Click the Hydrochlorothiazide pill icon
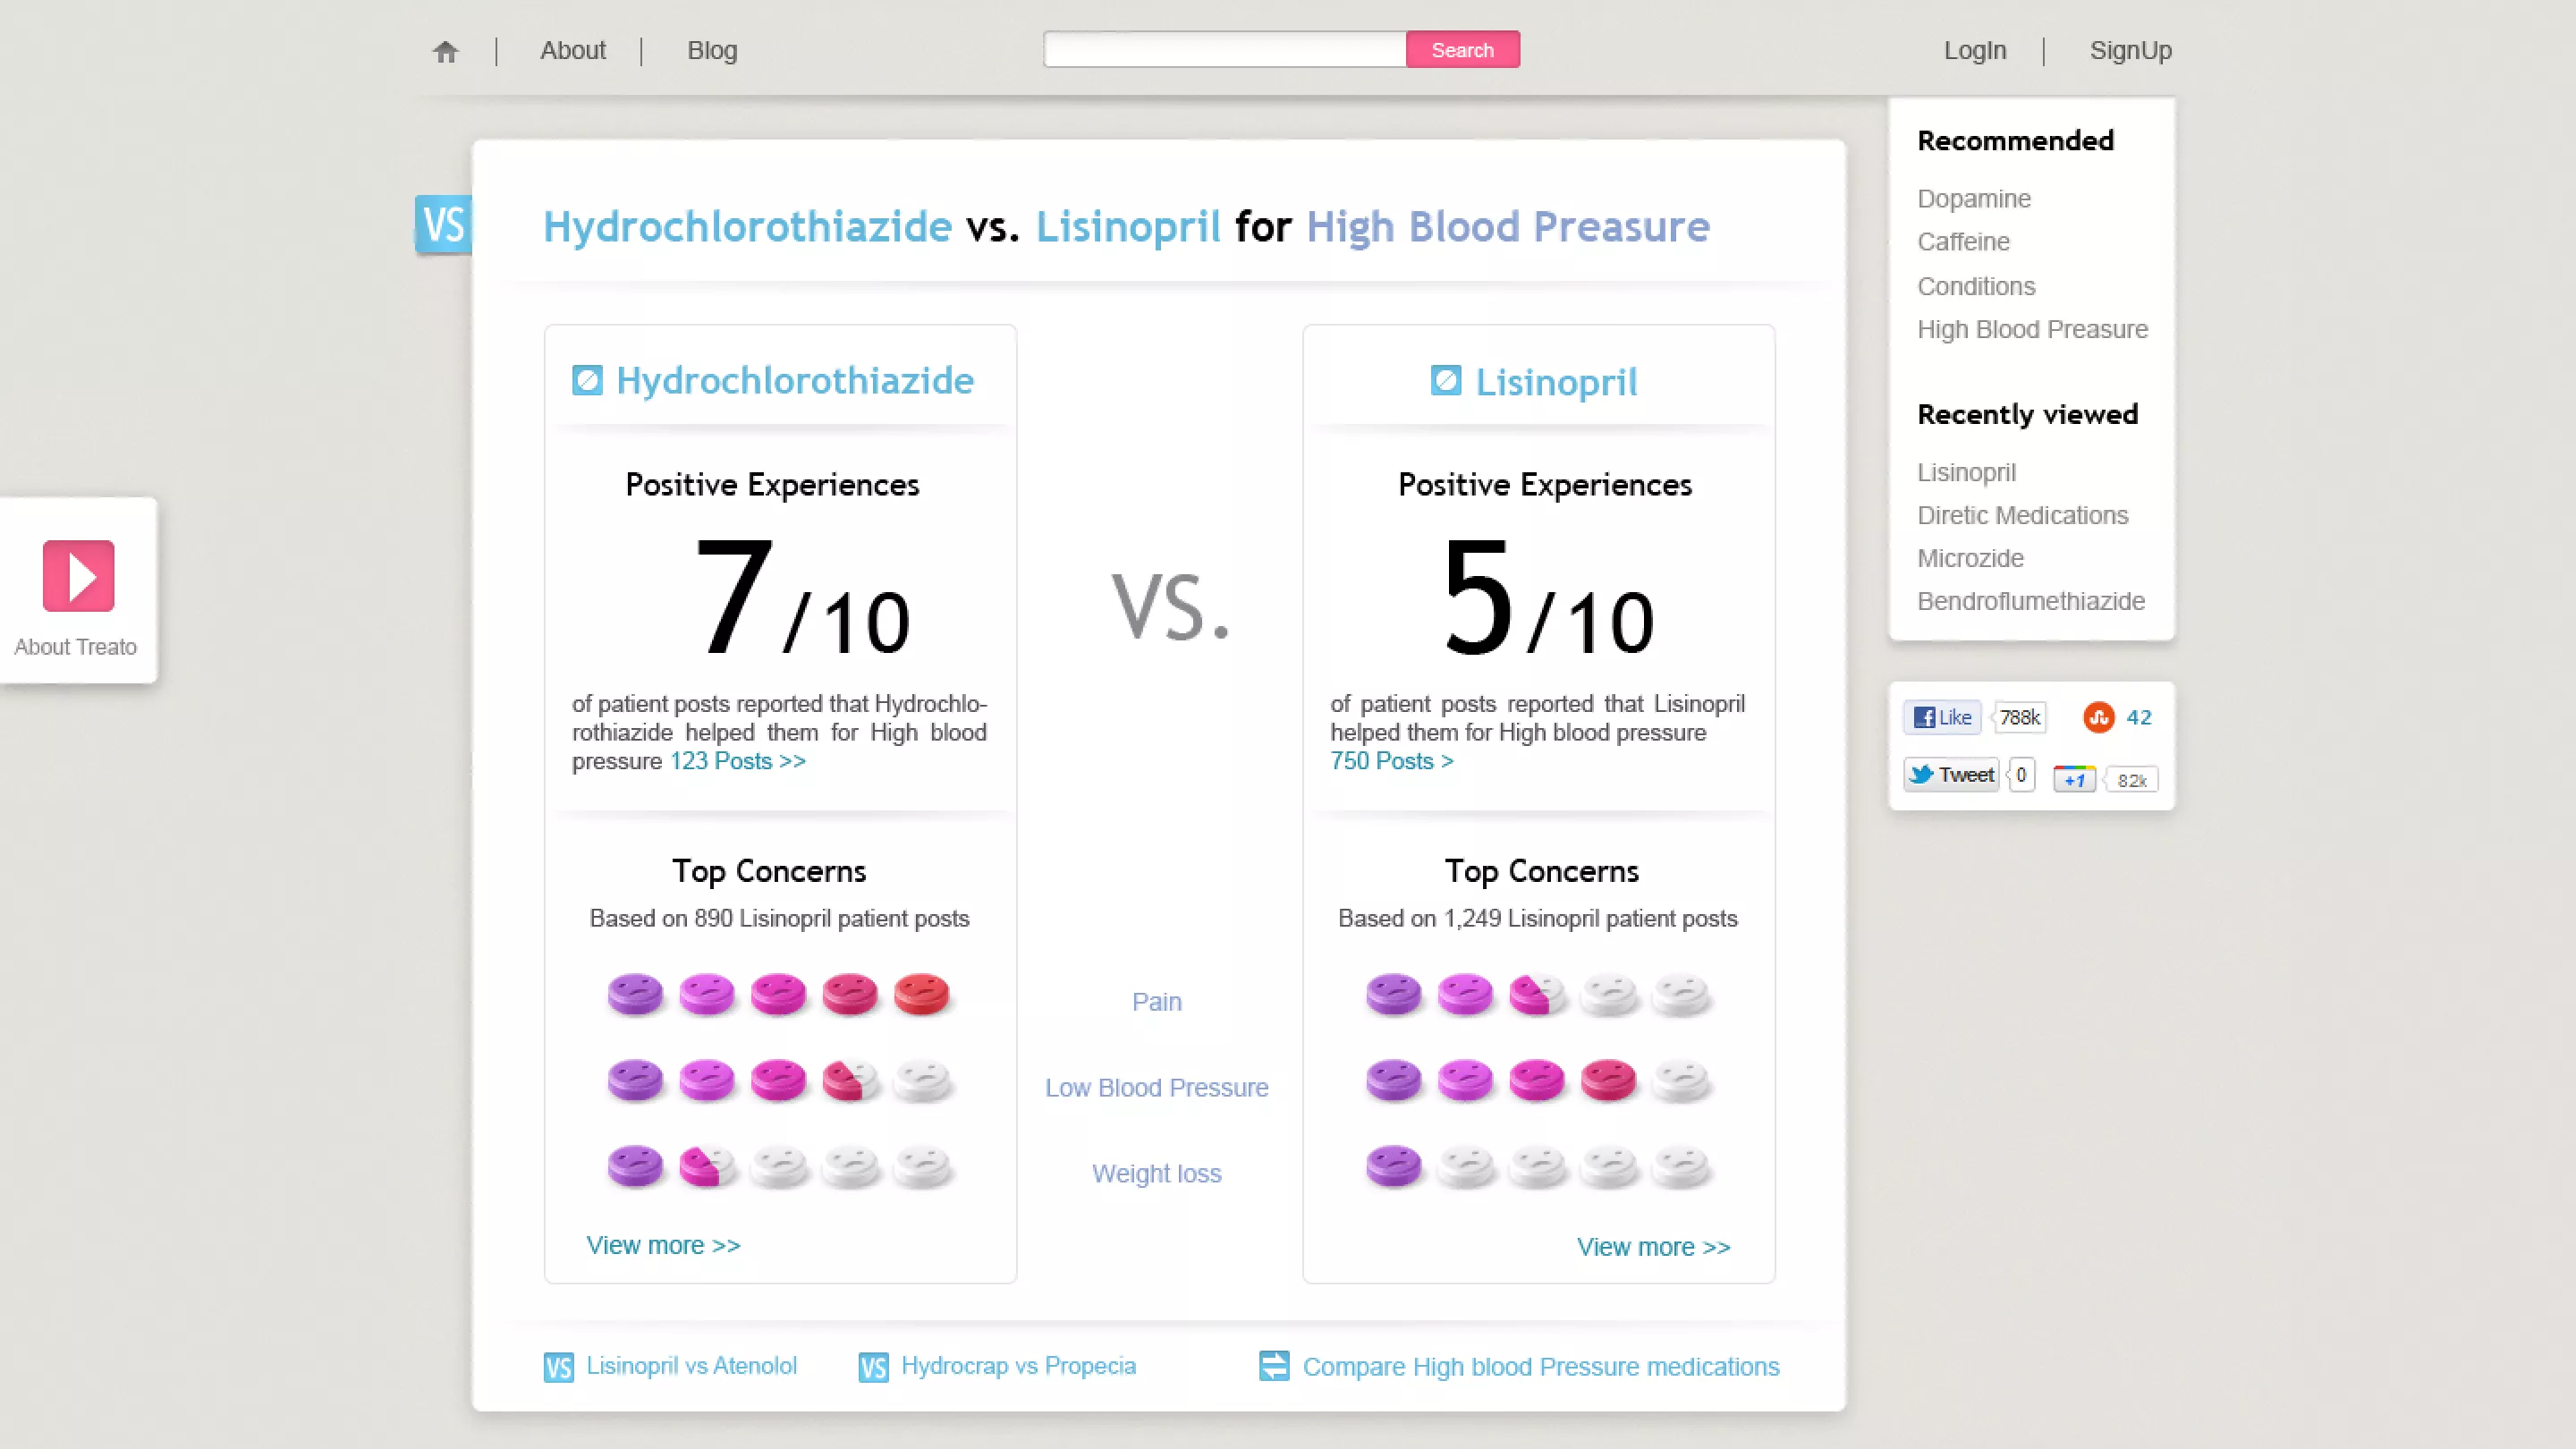The height and width of the screenshot is (1449, 2576). coord(589,379)
